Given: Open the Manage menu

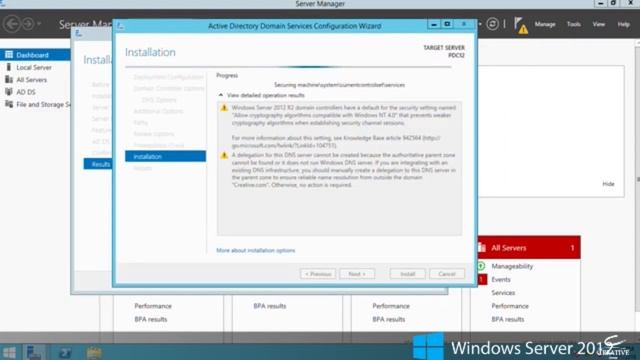Looking at the screenshot, I should point(545,24).
